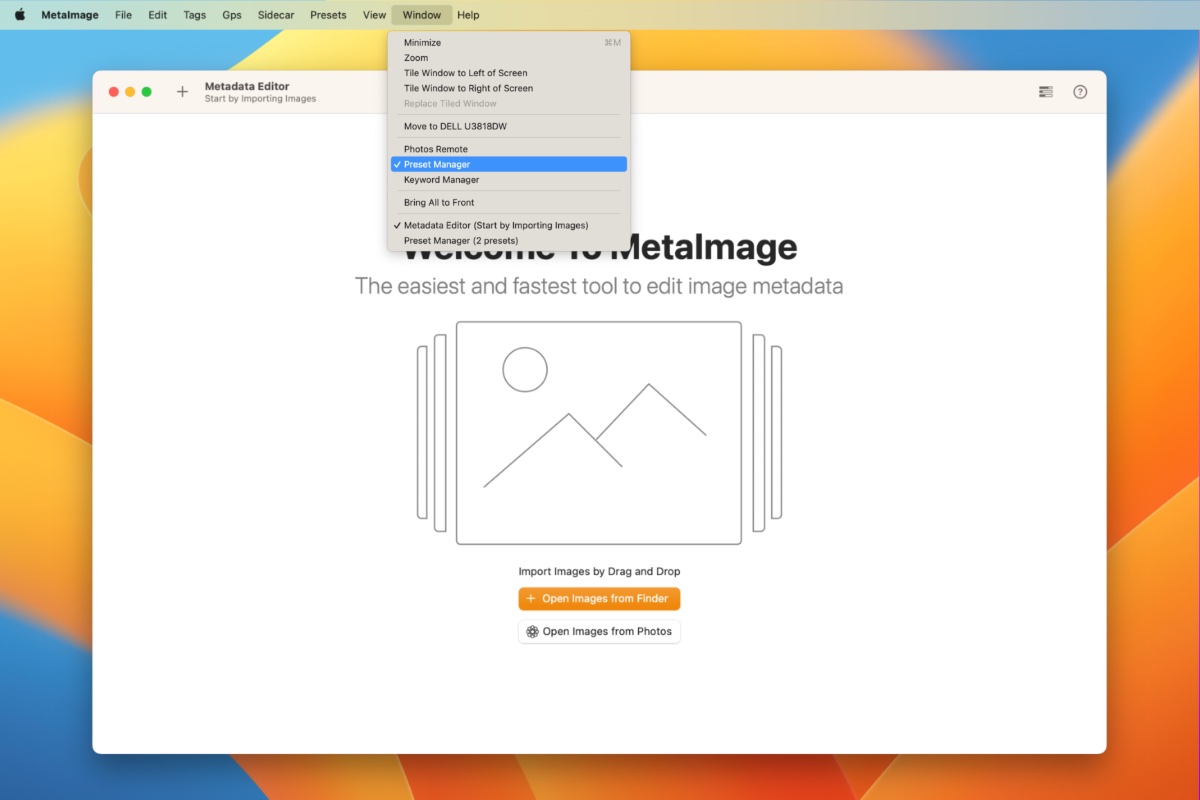Image resolution: width=1200 pixels, height=800 pixels.
Task: Choose Move to DELL U3818DW
Action: click(x=509, y=126)
